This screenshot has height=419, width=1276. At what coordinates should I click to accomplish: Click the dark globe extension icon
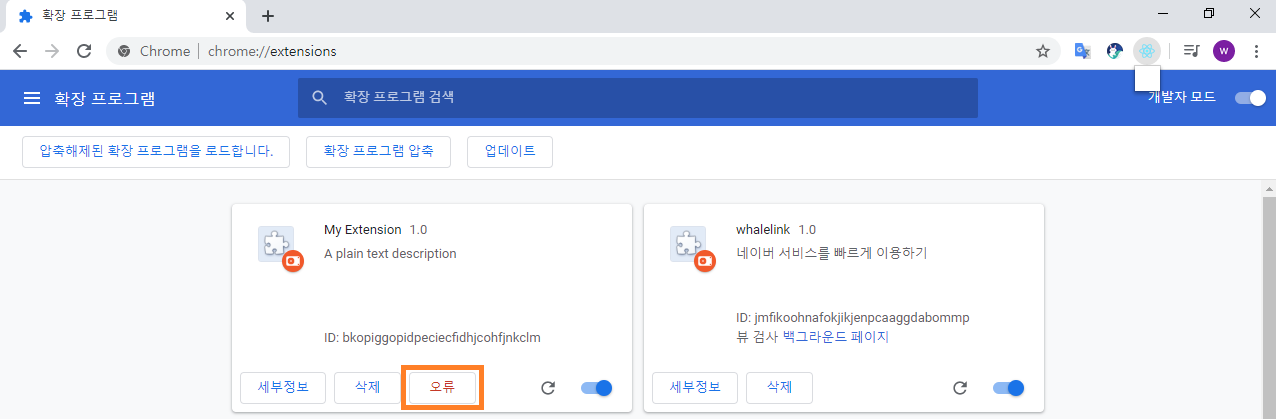1114,51
